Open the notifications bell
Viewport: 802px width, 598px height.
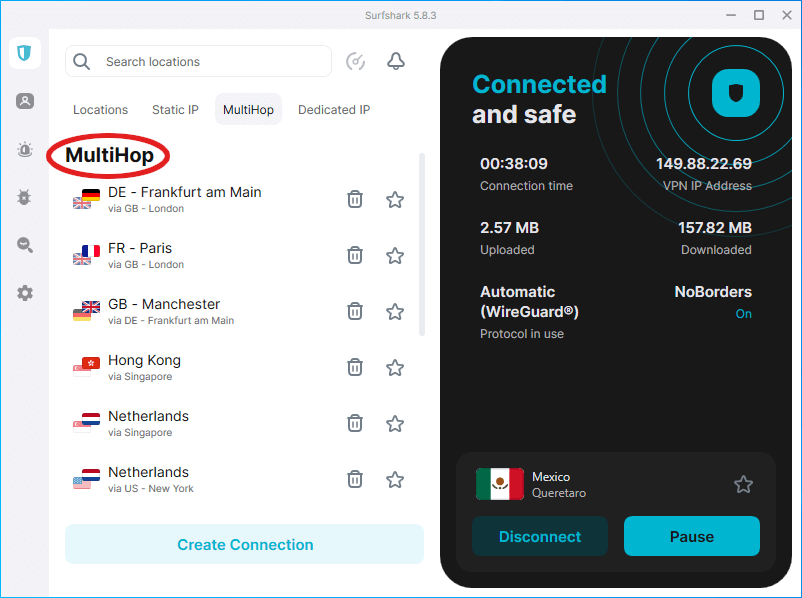395,61
